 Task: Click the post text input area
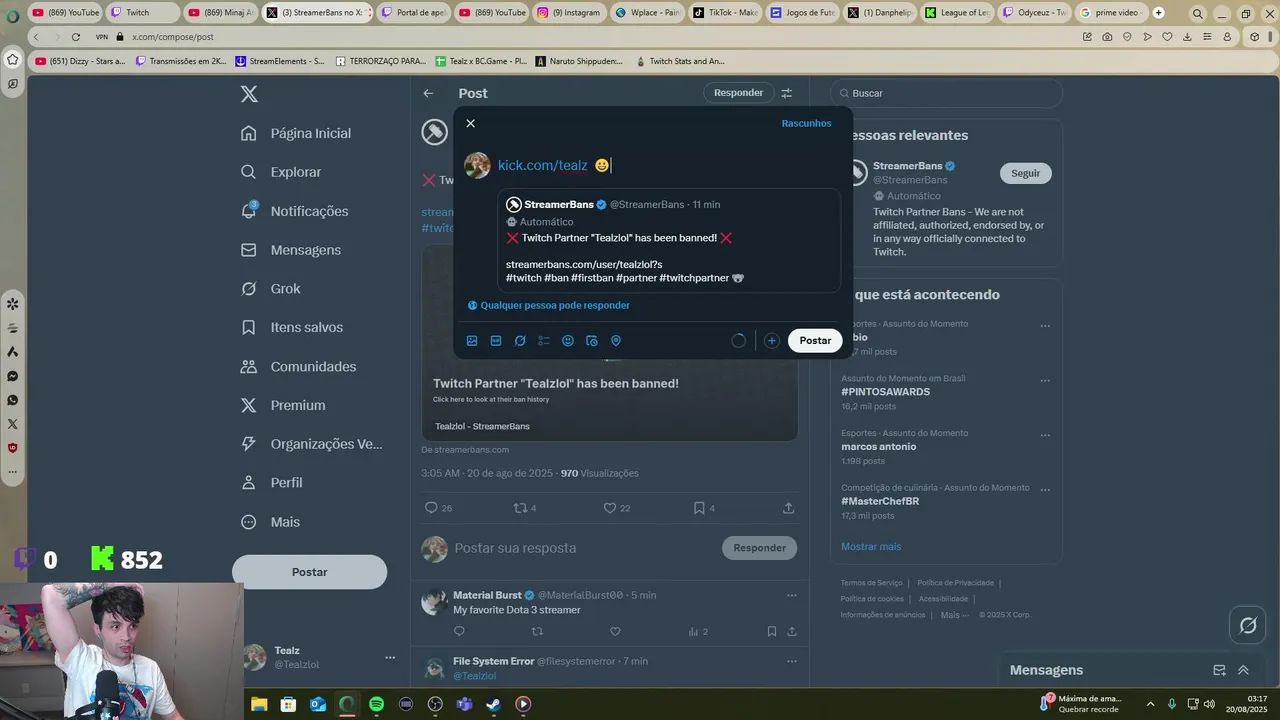coord(668,166)
